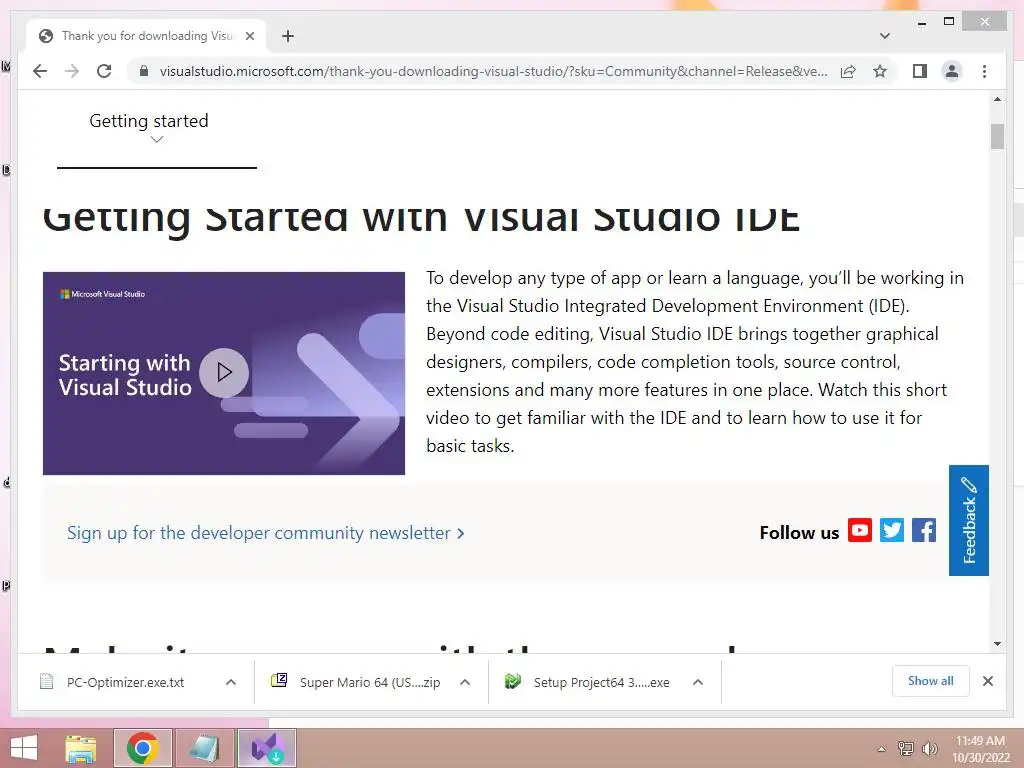The height and width of the screenshot is (768, 1024).
Task: Sign up for the developer community newsletter
Action: click(265, 533)
